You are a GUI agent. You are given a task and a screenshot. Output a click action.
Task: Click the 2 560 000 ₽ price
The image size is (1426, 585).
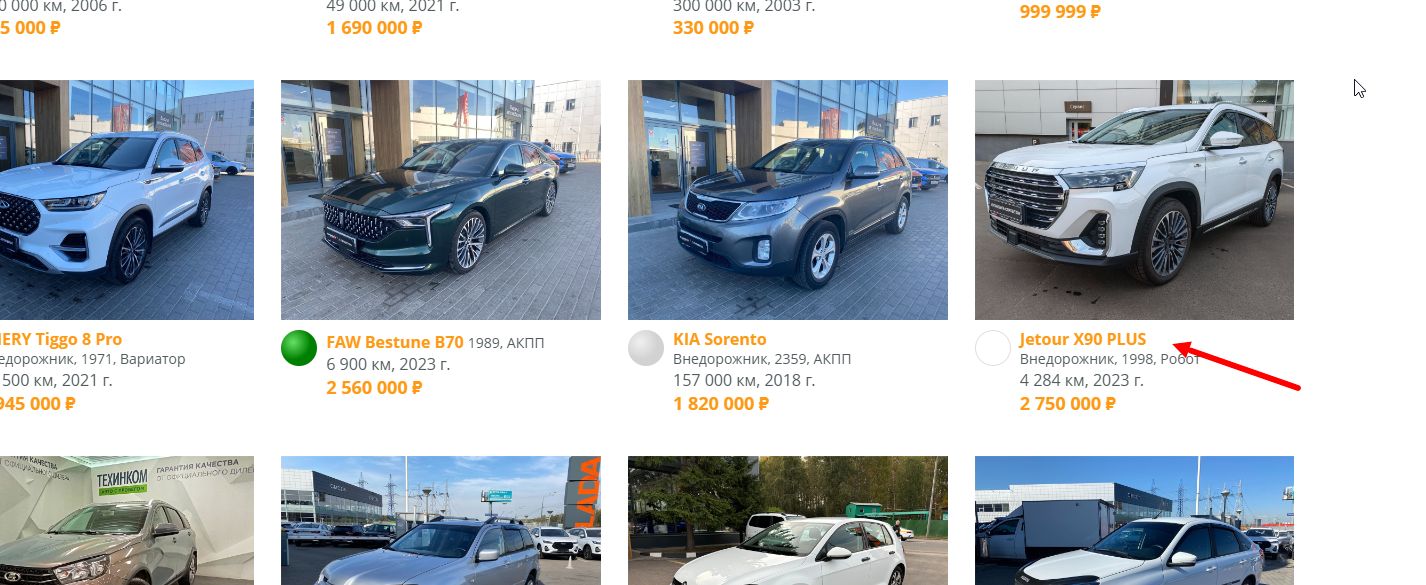(374, 387)
